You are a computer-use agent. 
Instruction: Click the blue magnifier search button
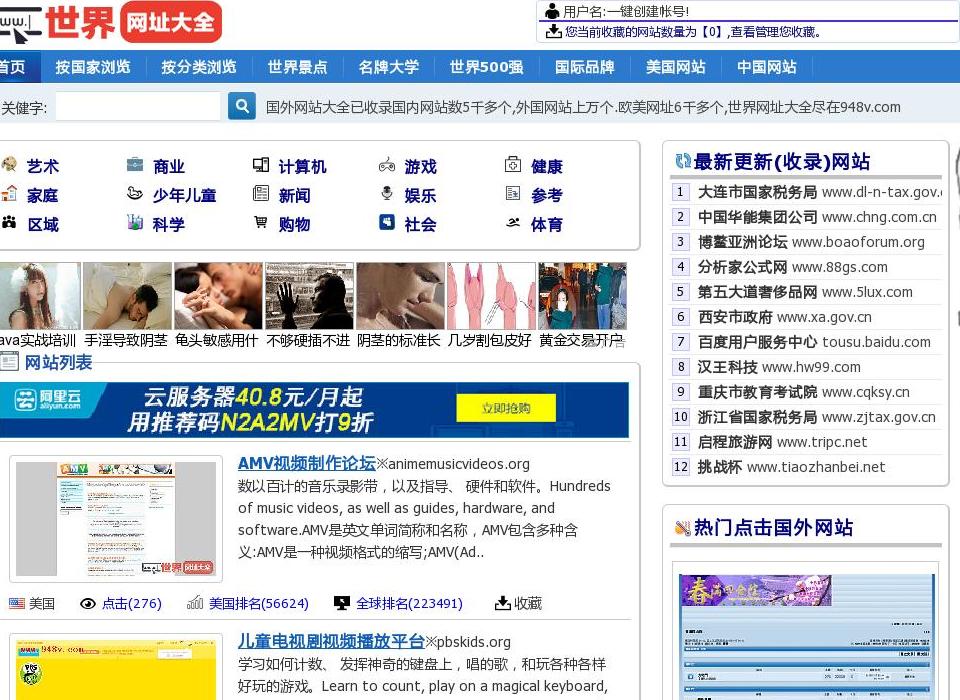(x=242, y=107)
